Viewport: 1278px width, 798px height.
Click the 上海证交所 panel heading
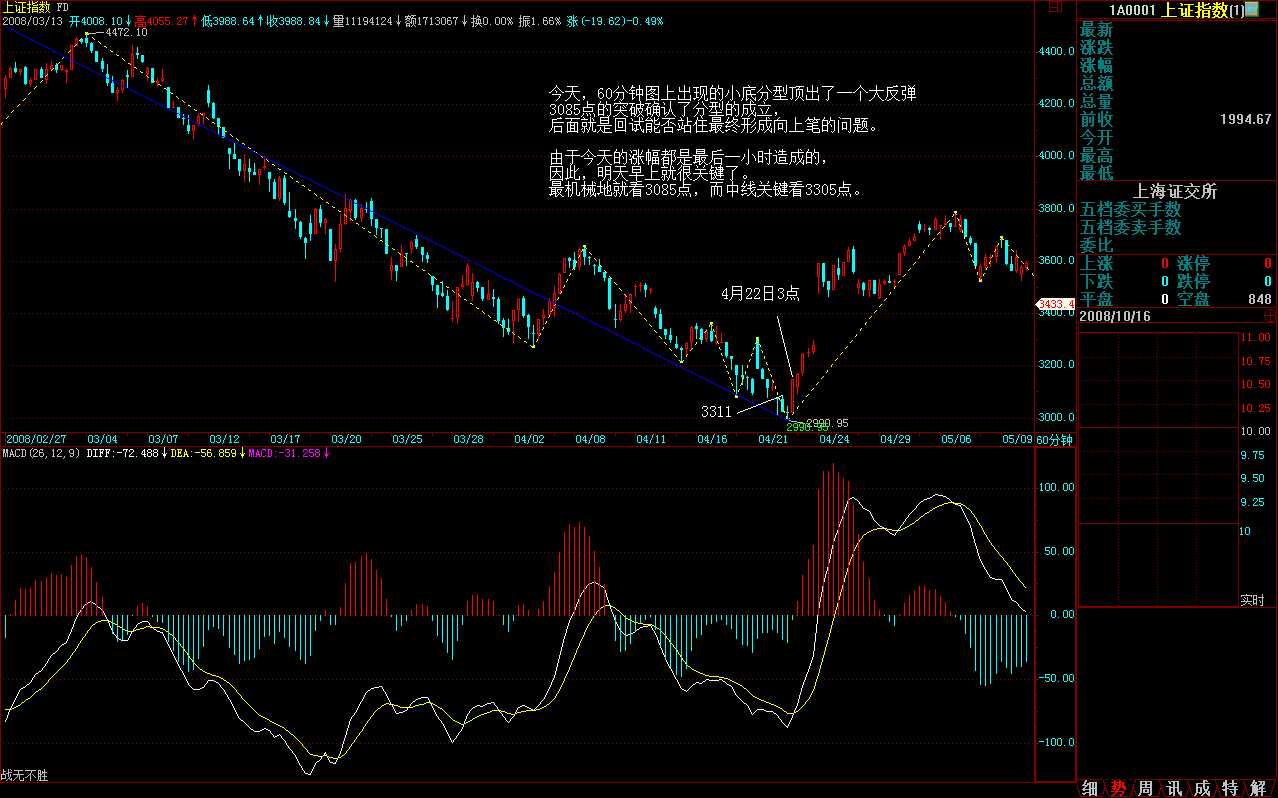click(1174, 192)
